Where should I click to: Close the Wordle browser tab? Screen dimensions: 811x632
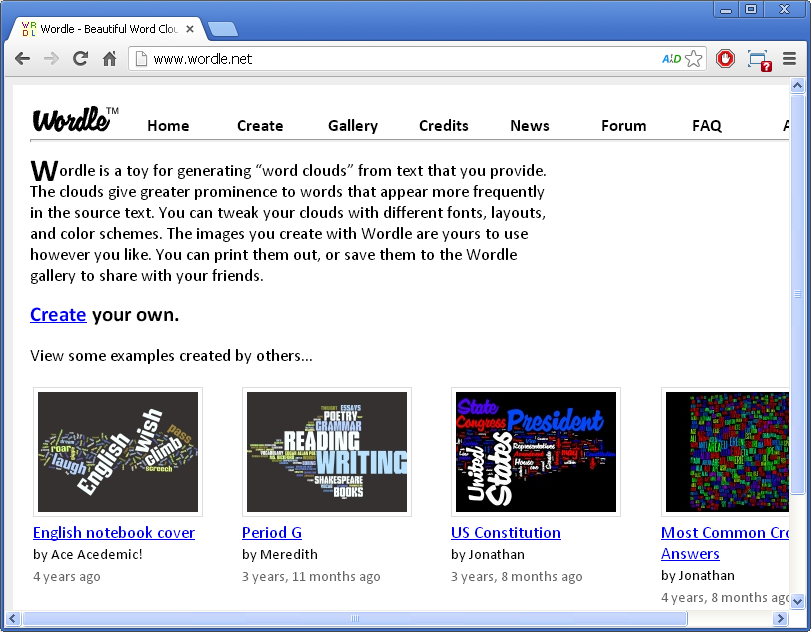(190, 29)
